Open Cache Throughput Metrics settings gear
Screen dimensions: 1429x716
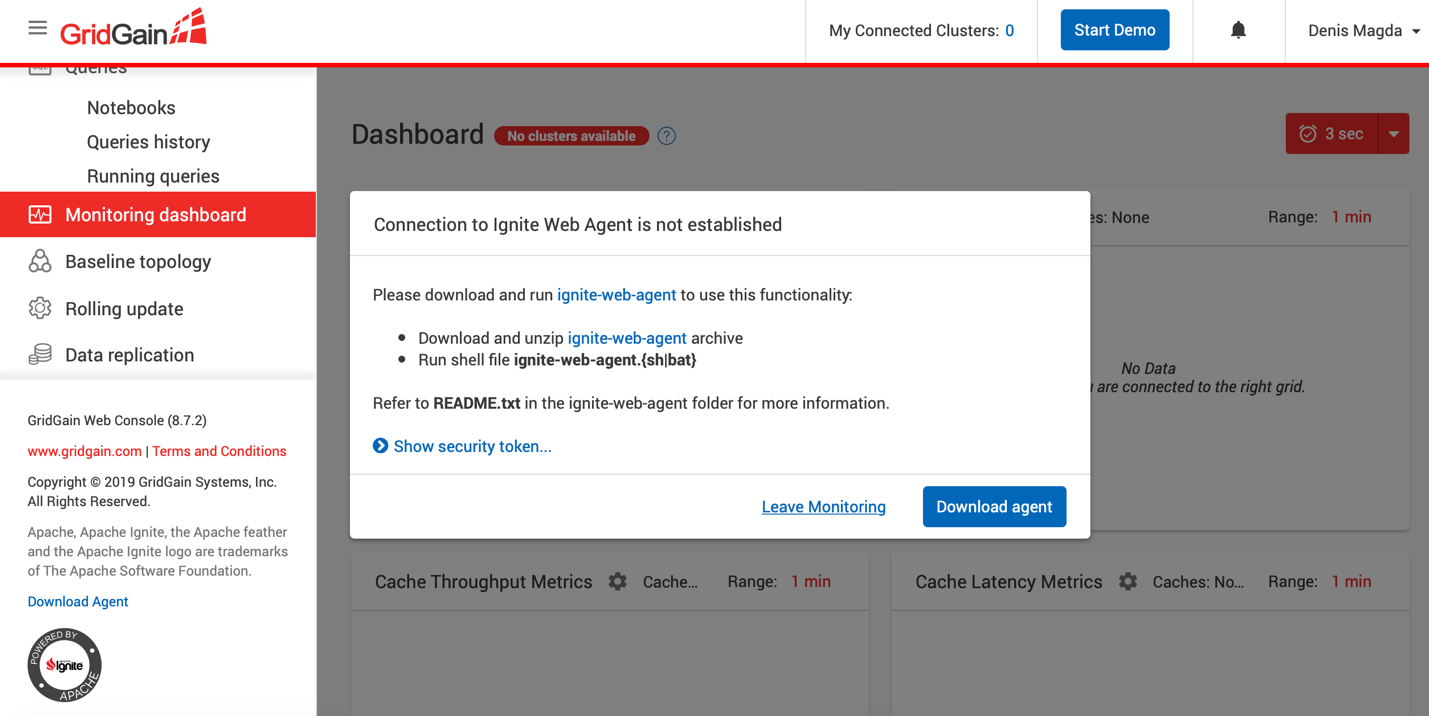coord(617,581)
